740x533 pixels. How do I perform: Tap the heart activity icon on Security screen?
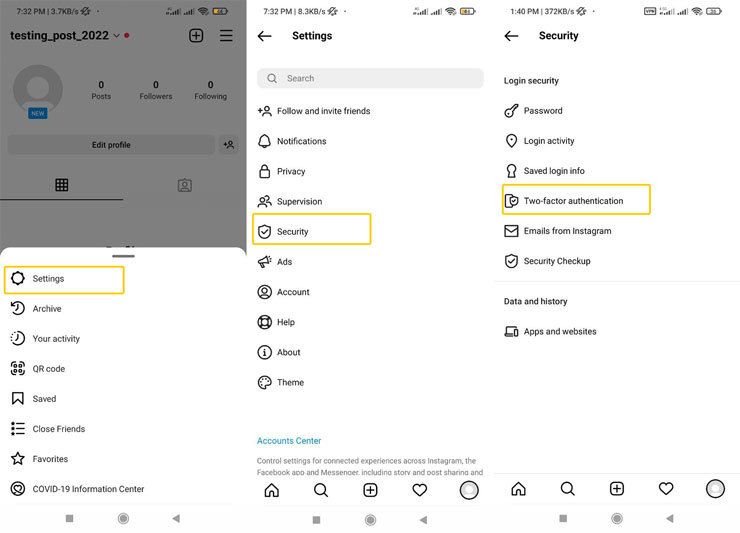tap(666, 489)
